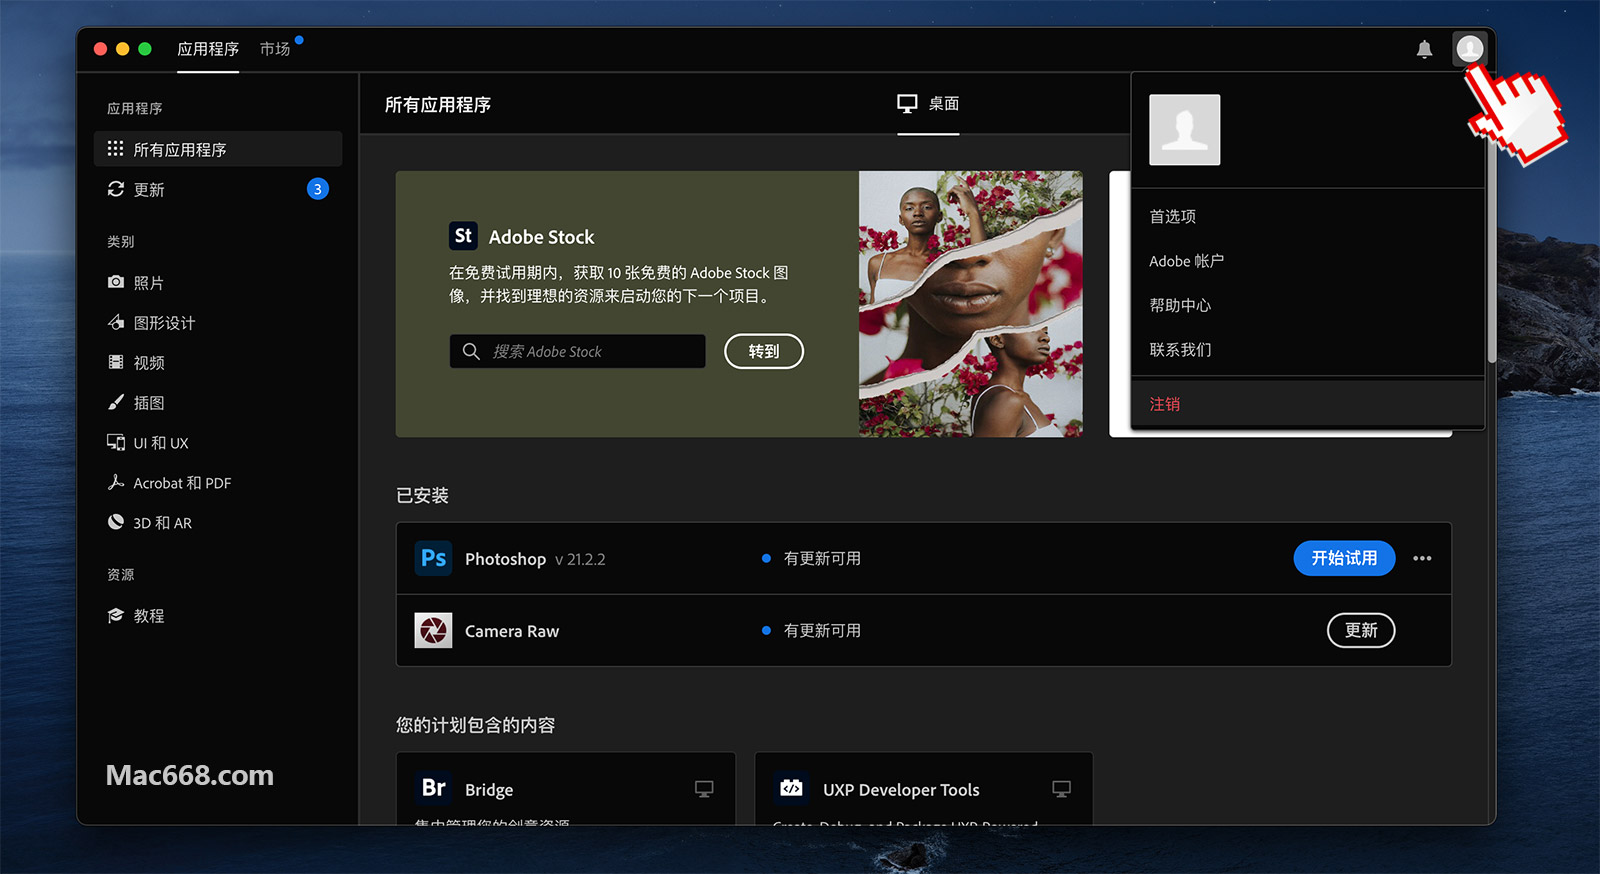1600x874 pixels.
Task: Open the Acrobat 和 PDF category icon
Action: pos(116,482)
